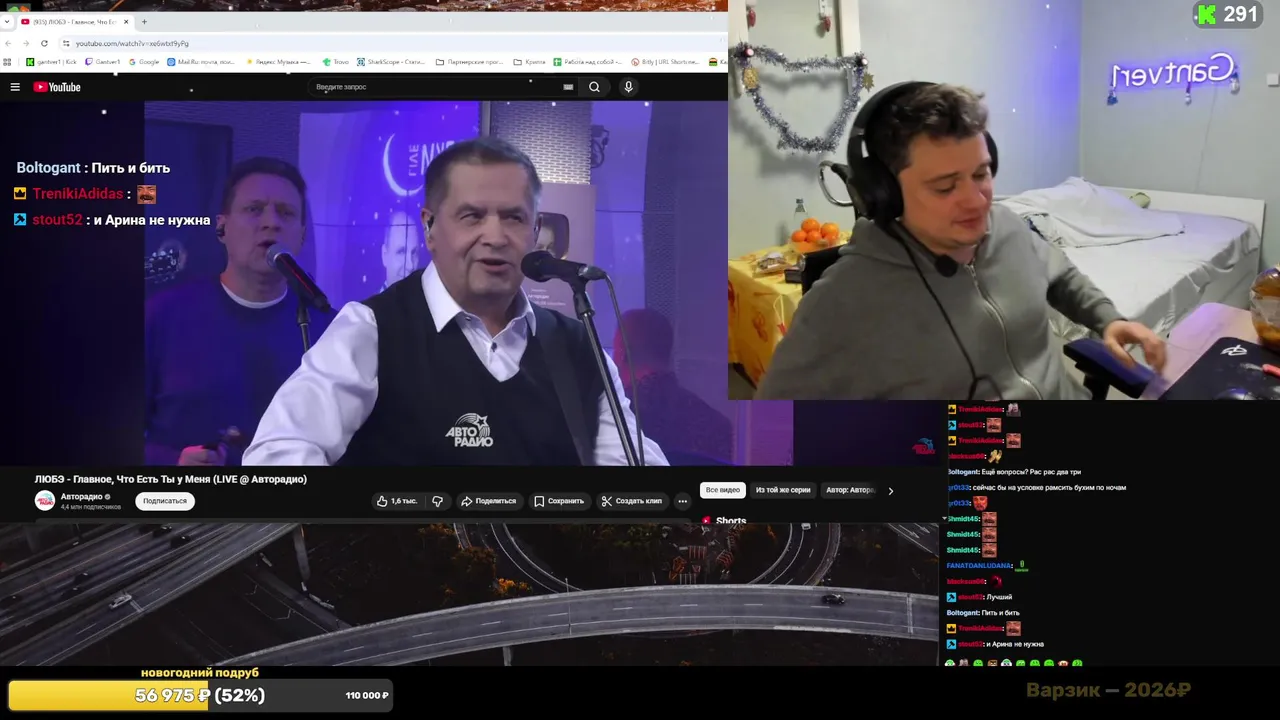The image size is (1280, 720).
Task: Open the YouTube hamburger guide menu
Action: (15, 87)
